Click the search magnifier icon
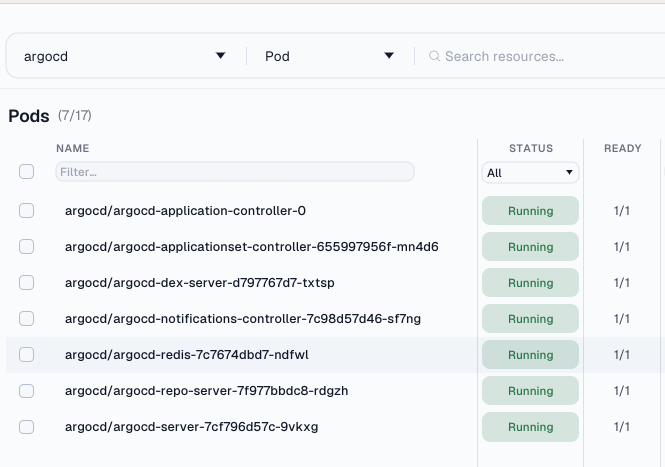The width and height of the screenshot is (665, 467). (434, 56)
